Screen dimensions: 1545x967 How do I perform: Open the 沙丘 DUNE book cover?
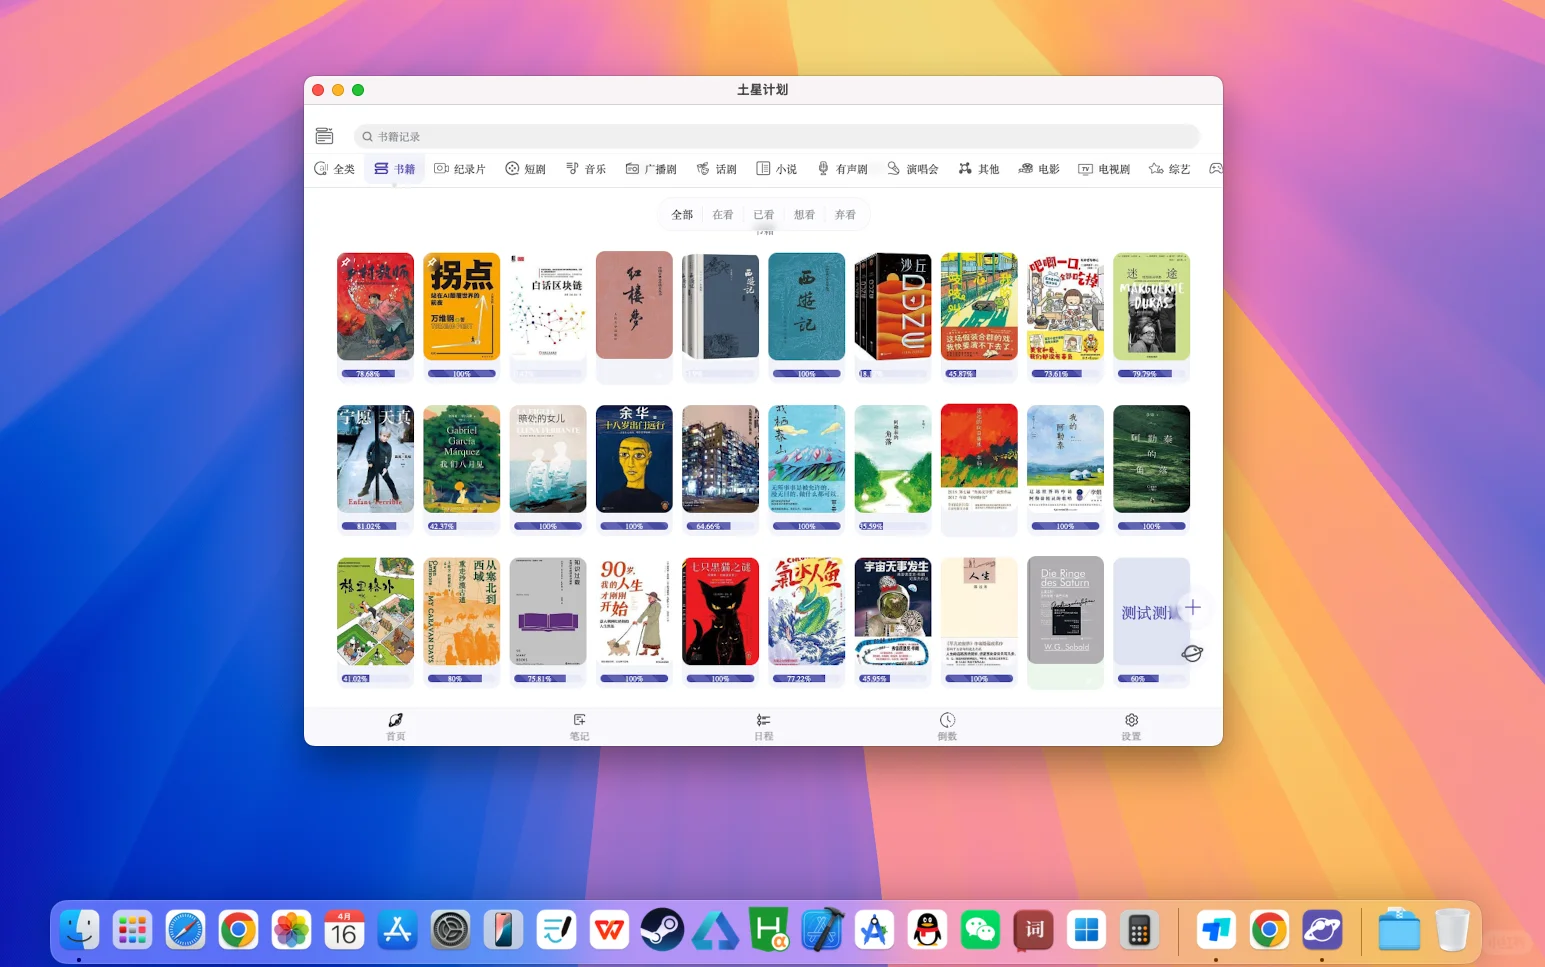[x=893, y=306]
